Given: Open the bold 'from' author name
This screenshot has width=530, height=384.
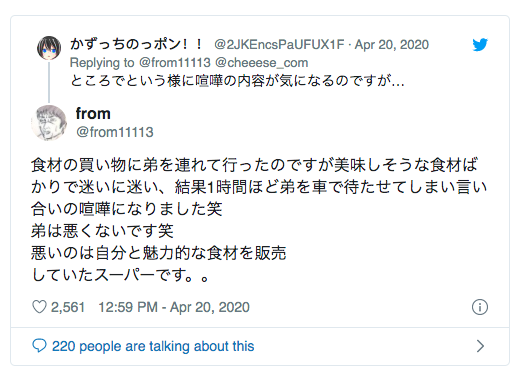Looking at the screenshot, I should coord(93,114).
